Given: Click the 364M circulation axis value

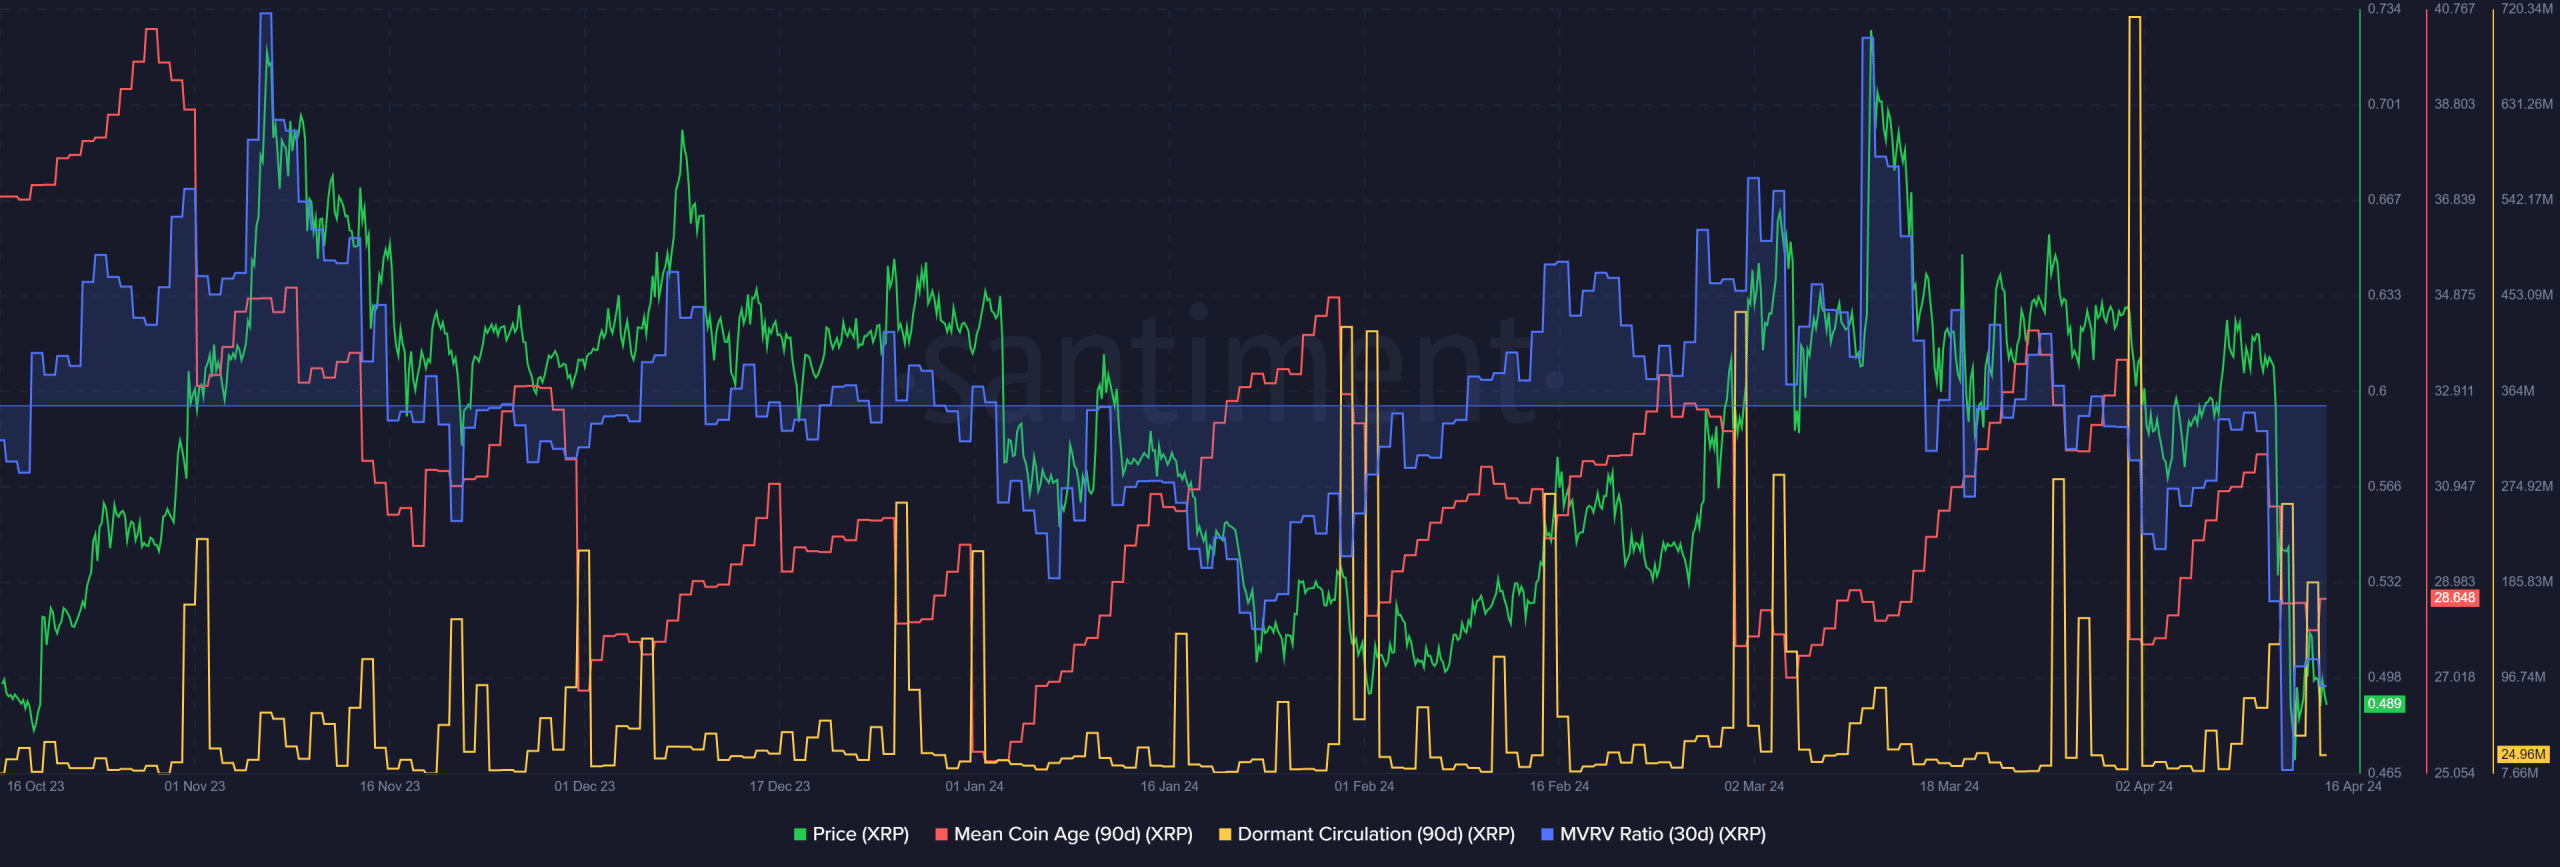Looking at the screenshot, I should click(2517, 391).
